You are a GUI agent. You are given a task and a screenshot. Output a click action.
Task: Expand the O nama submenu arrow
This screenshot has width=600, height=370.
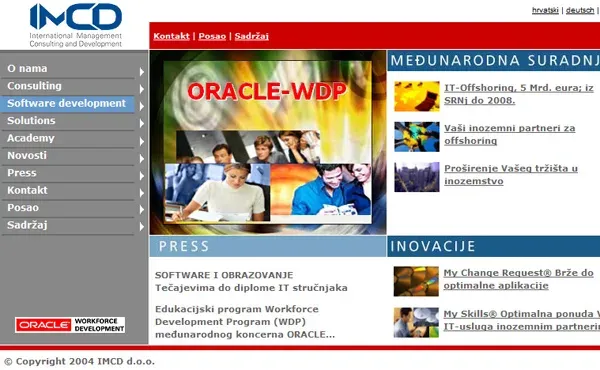(142, 72)
